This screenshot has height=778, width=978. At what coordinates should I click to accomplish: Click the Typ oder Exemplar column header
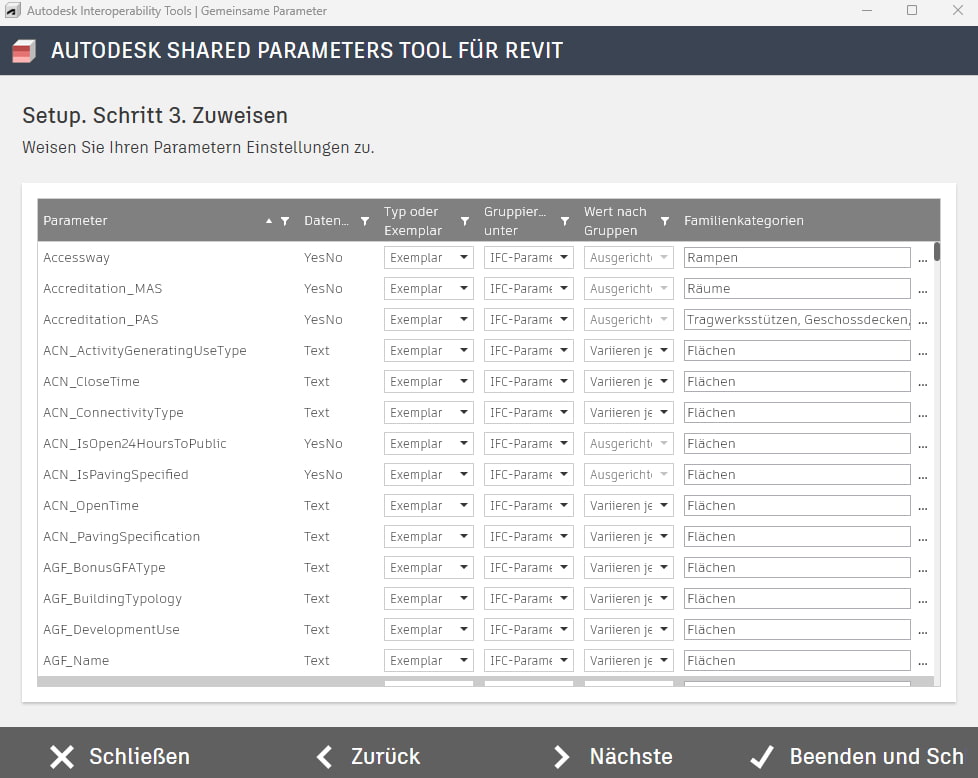(413, 221)
